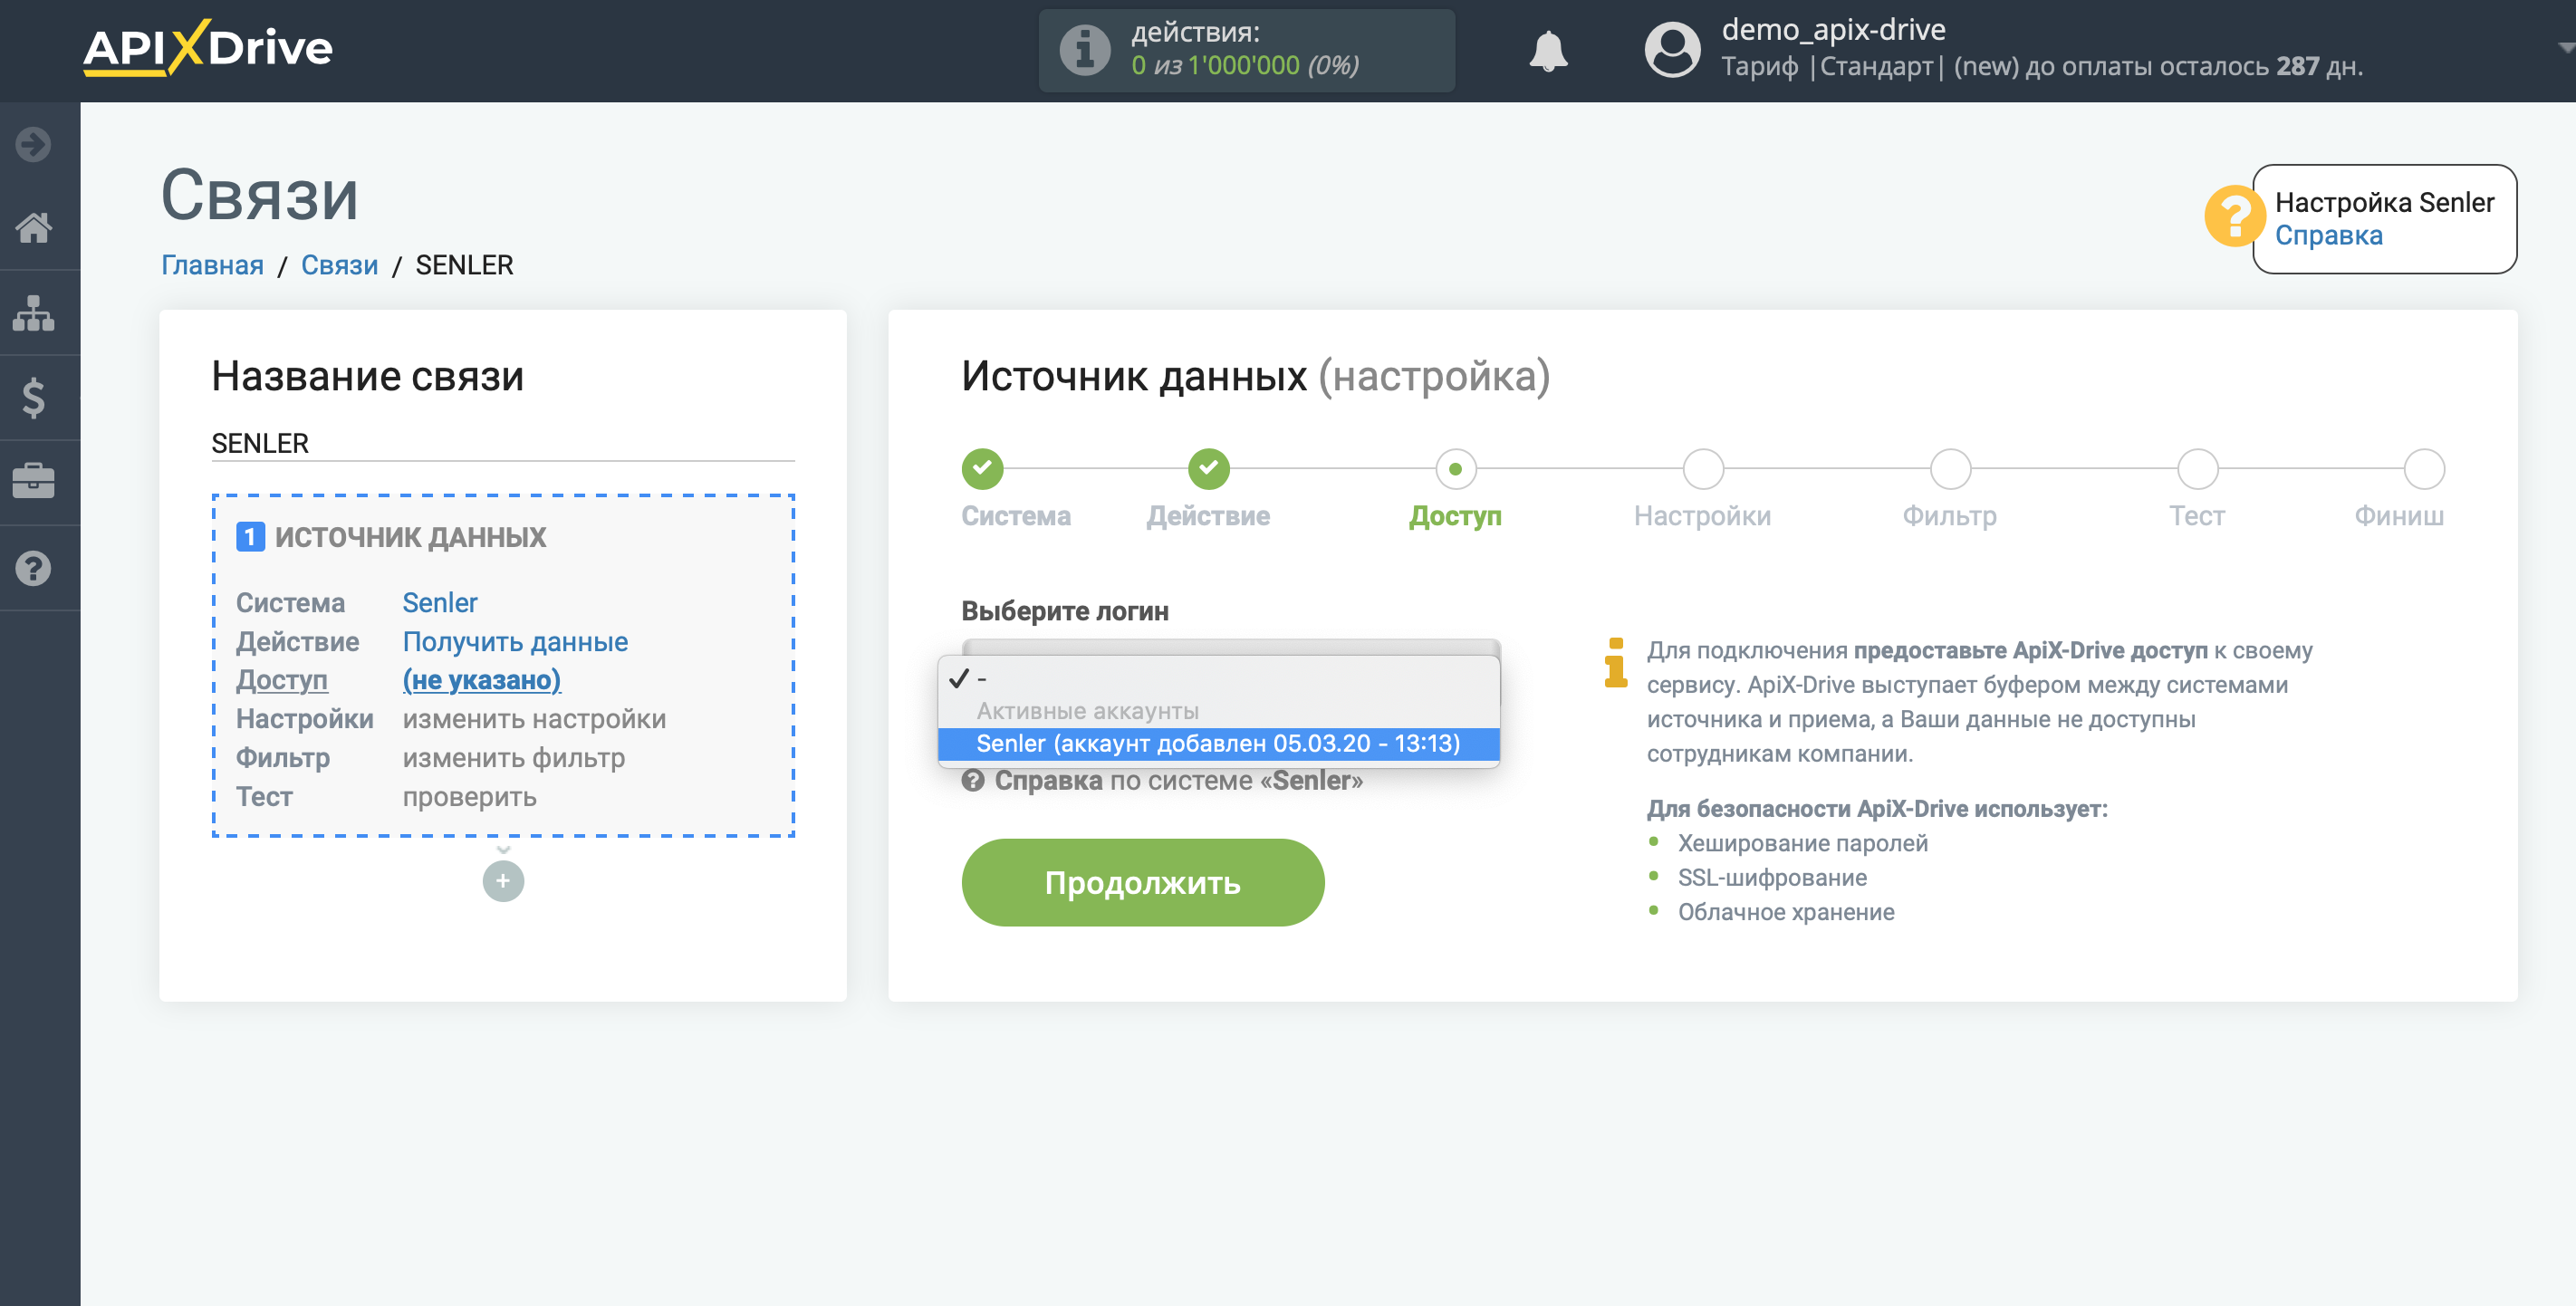The width and height of the screenshot is (2576, 1306).
Task: Click the actions counter 0 из 1'000'000
Action: [x=1244, y=66]
